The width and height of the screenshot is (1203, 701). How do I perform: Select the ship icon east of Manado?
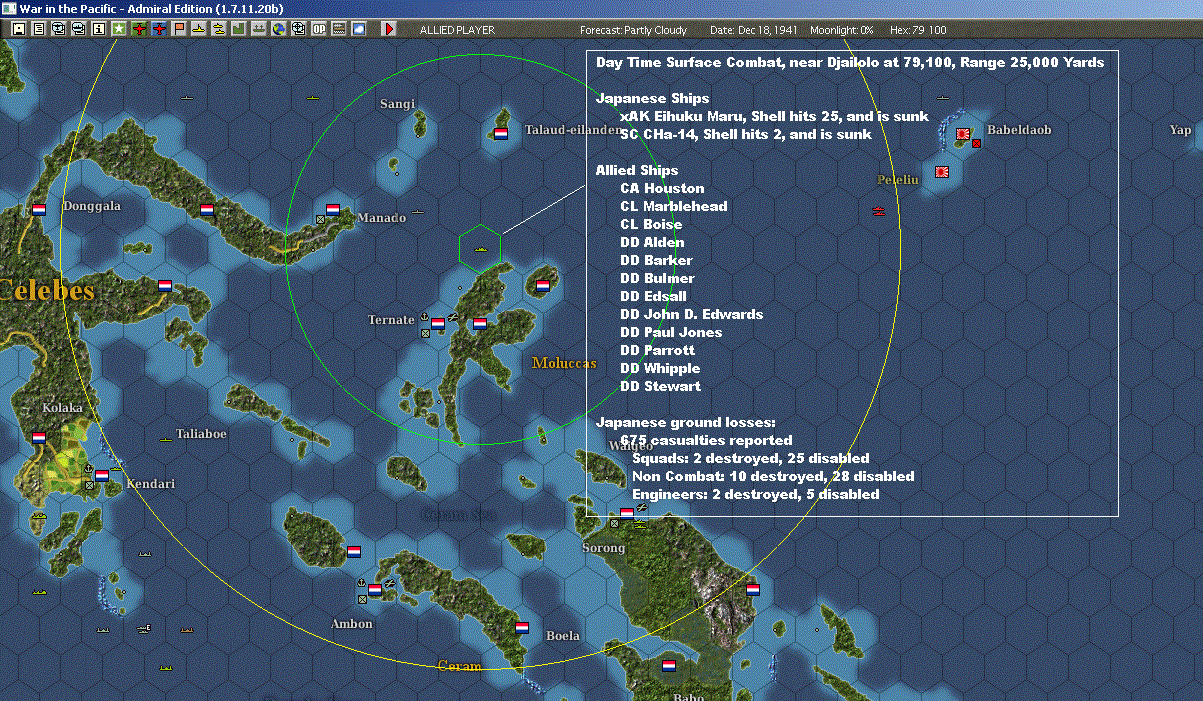tap(419, 213)
